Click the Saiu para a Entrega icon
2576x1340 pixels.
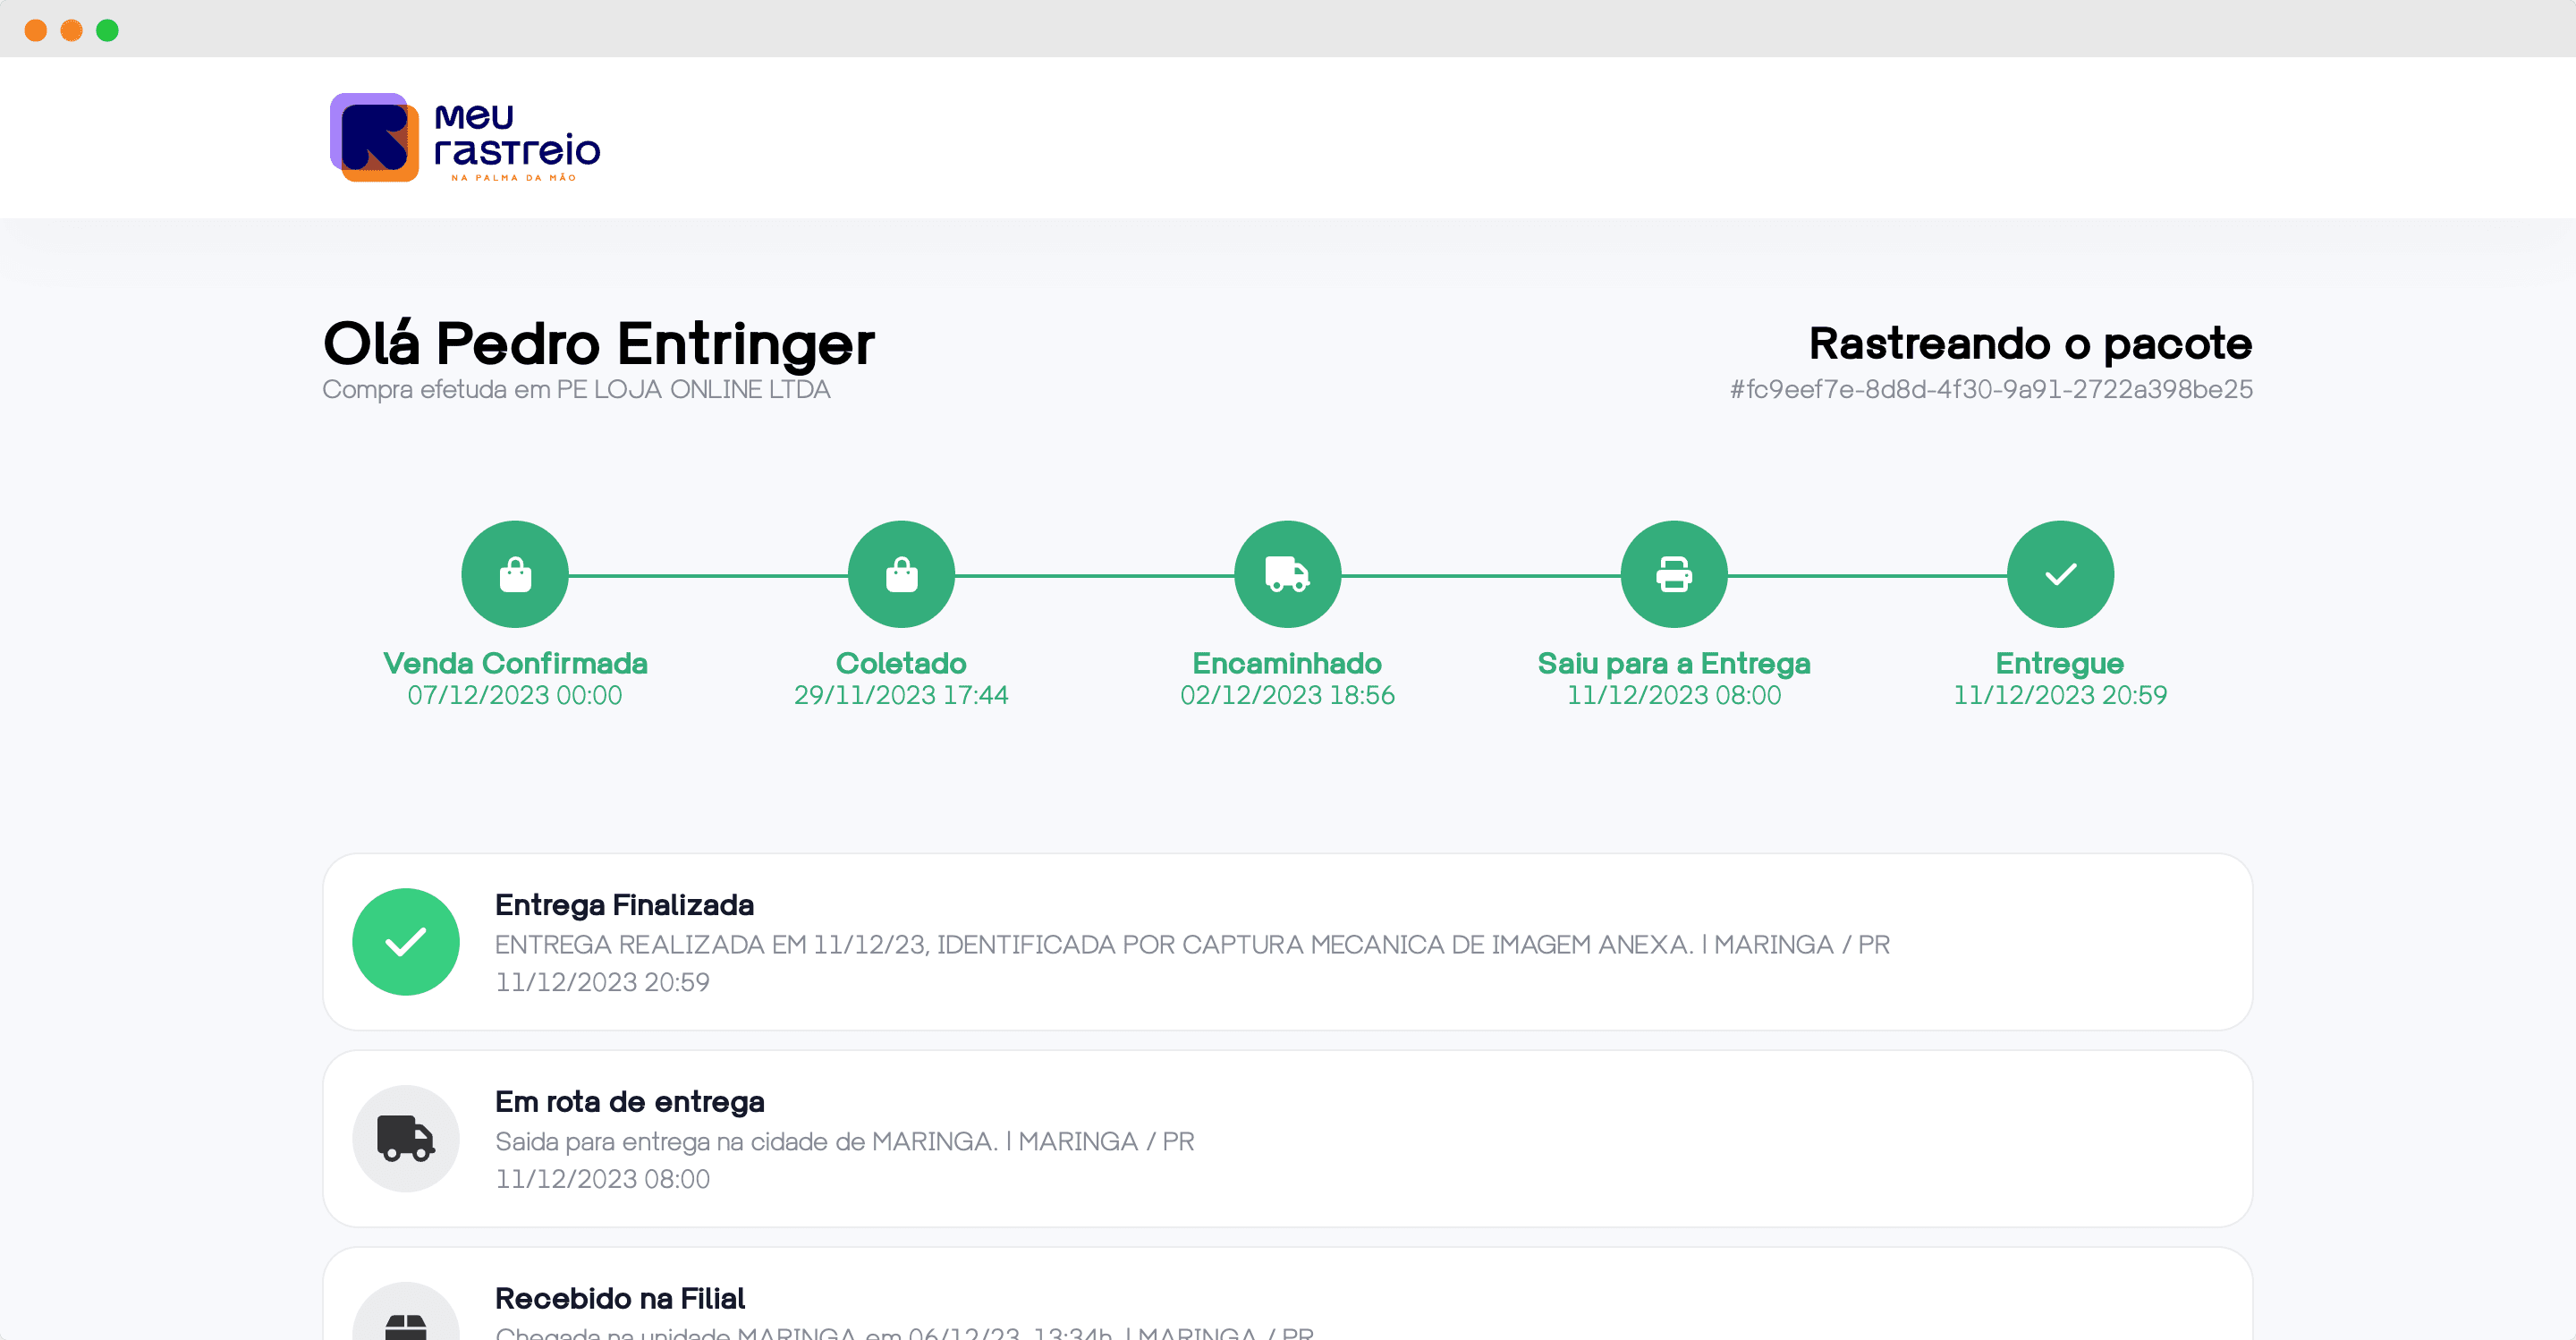[1673, 574]
